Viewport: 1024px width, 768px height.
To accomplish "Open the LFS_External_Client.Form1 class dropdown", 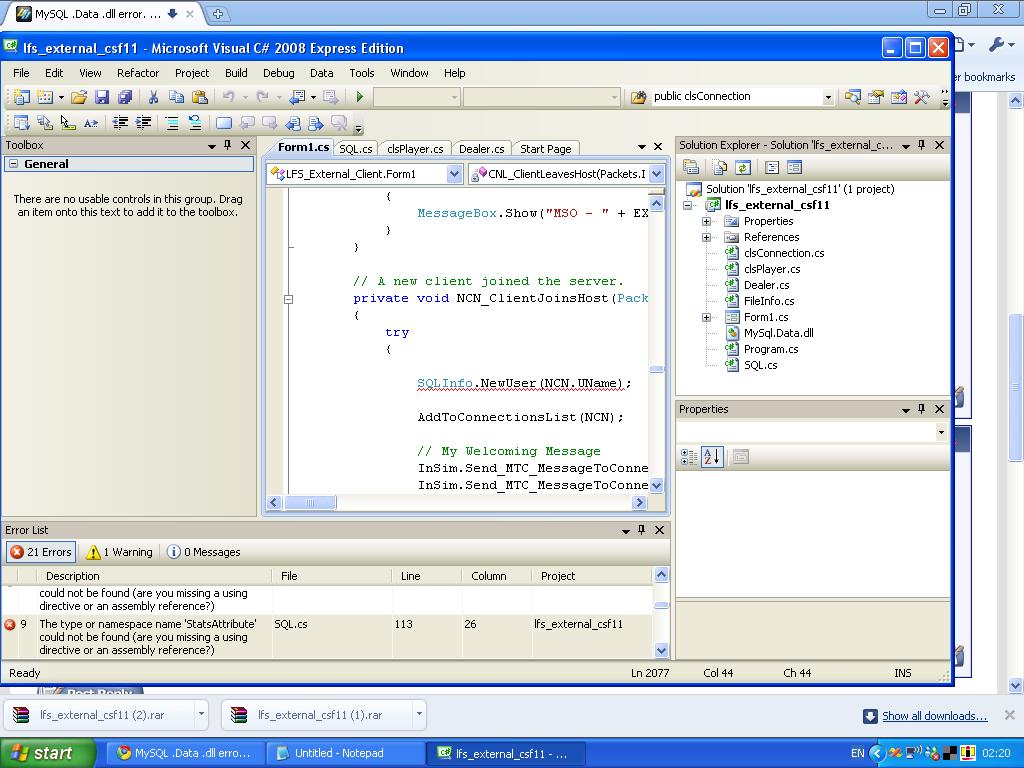I will [455, 174].
